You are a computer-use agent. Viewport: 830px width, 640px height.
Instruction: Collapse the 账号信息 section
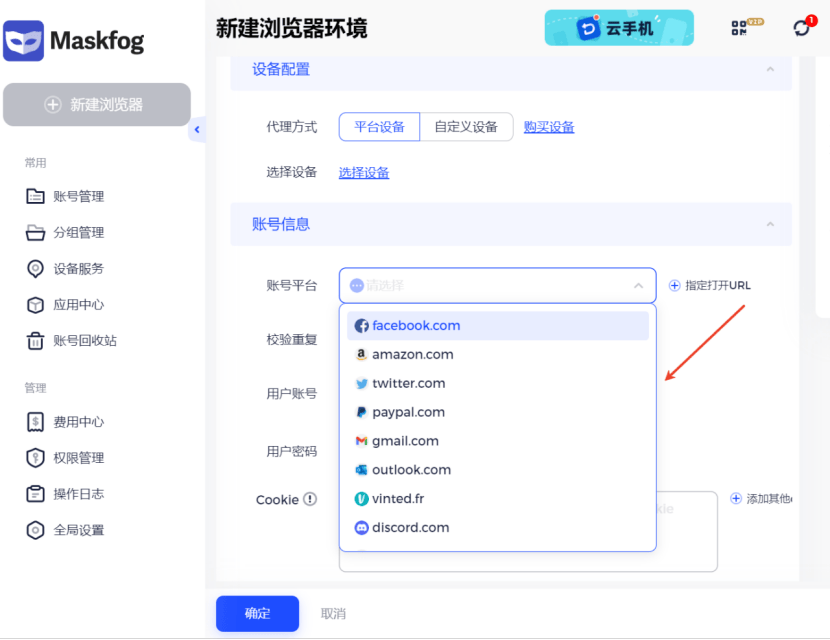click(770, 226)
